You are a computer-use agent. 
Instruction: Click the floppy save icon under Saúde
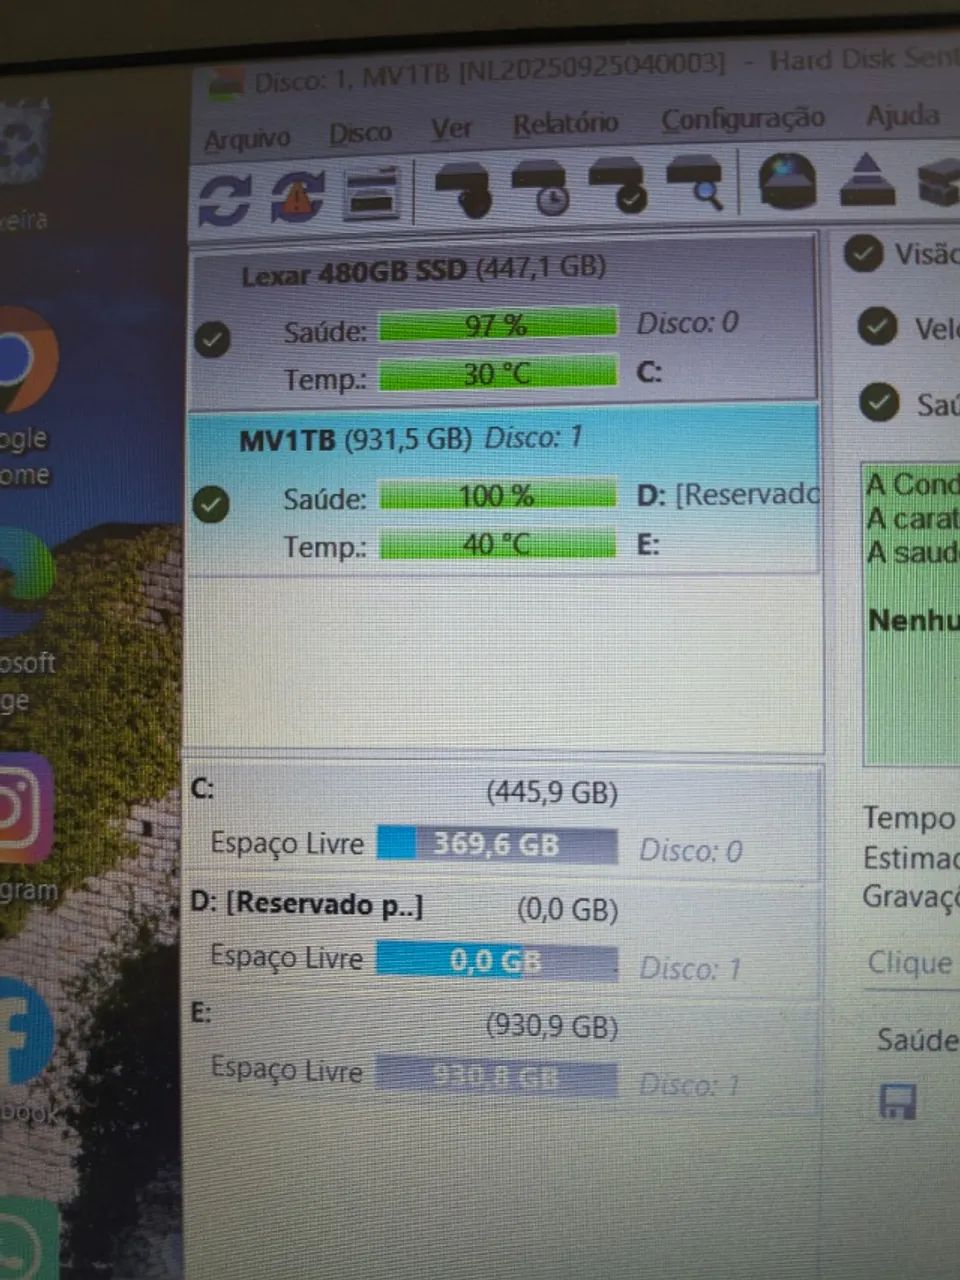pos(897,1101)
